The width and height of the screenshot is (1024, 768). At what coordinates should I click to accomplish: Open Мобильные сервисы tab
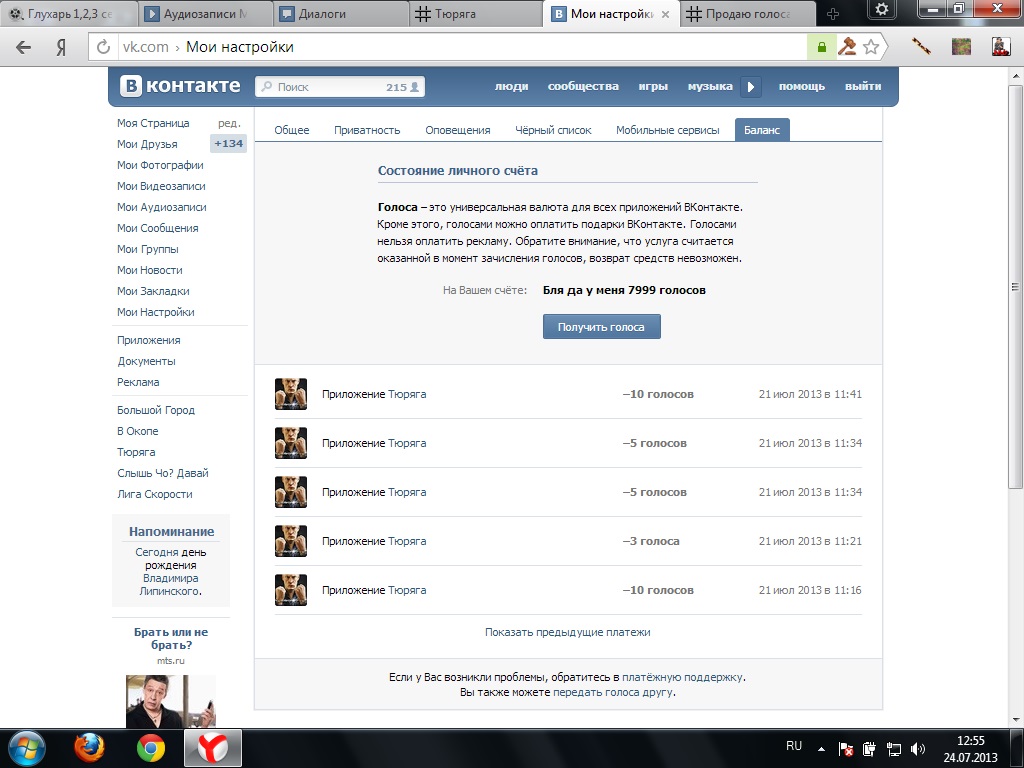click(x=667, y=130)
